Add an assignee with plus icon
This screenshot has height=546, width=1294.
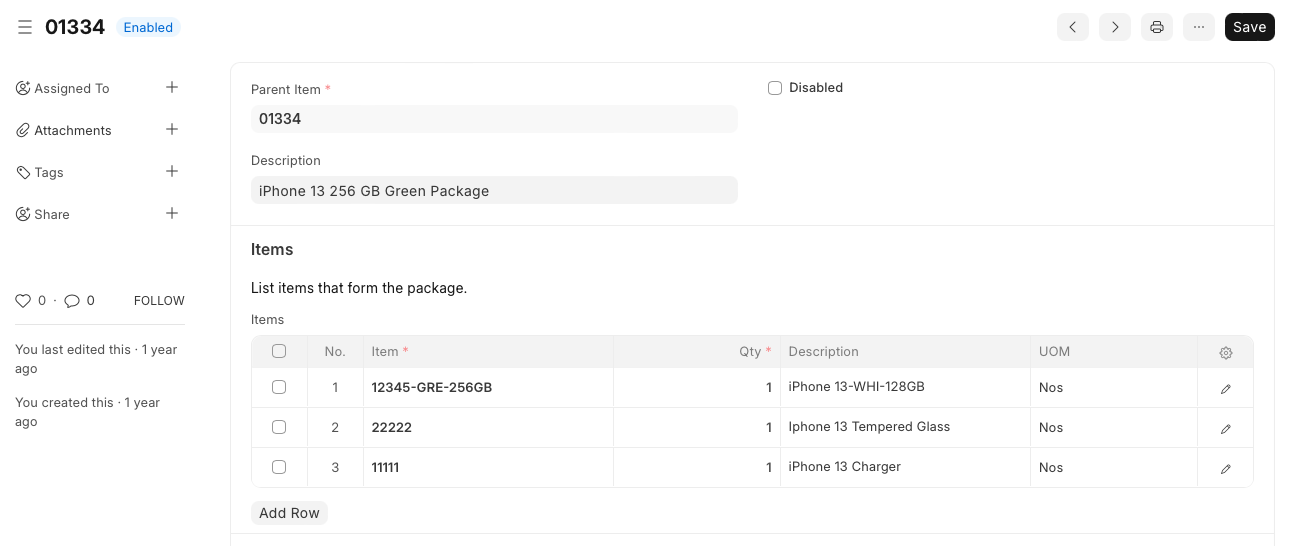click(172, 88)
